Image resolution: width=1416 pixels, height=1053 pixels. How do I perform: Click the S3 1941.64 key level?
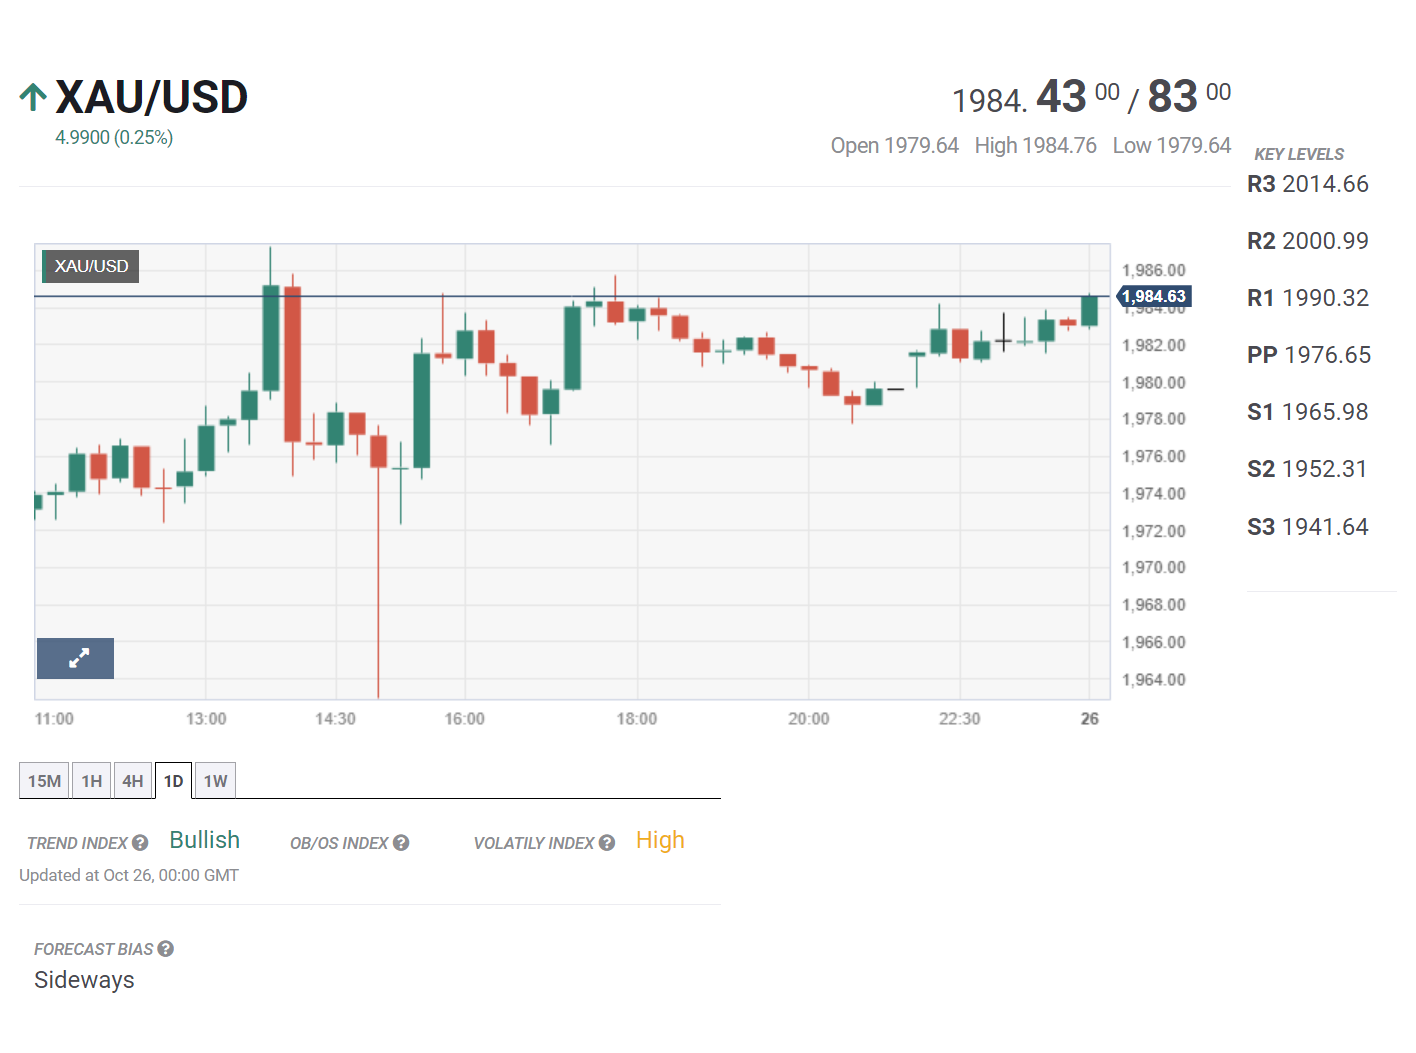1308,527
